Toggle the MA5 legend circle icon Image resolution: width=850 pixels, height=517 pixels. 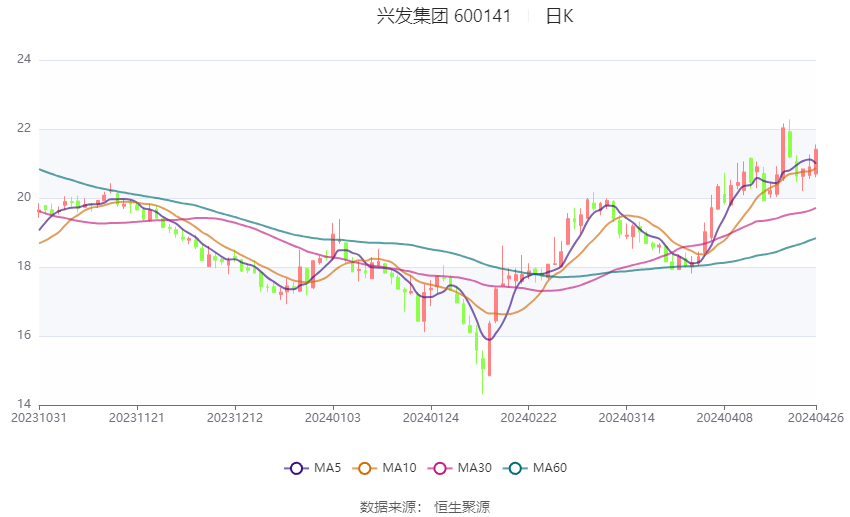pyautogui.click(x=296, y=468)
